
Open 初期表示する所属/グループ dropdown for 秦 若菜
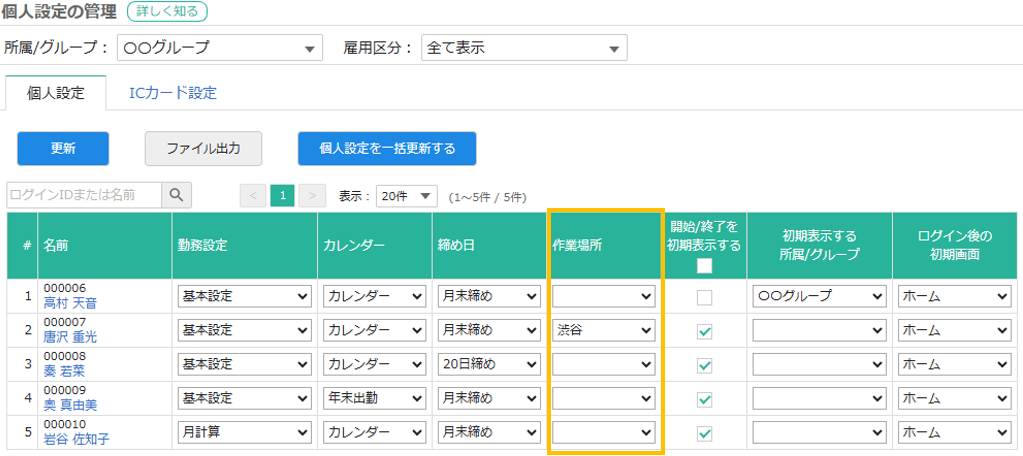click(x=819, y=364)
